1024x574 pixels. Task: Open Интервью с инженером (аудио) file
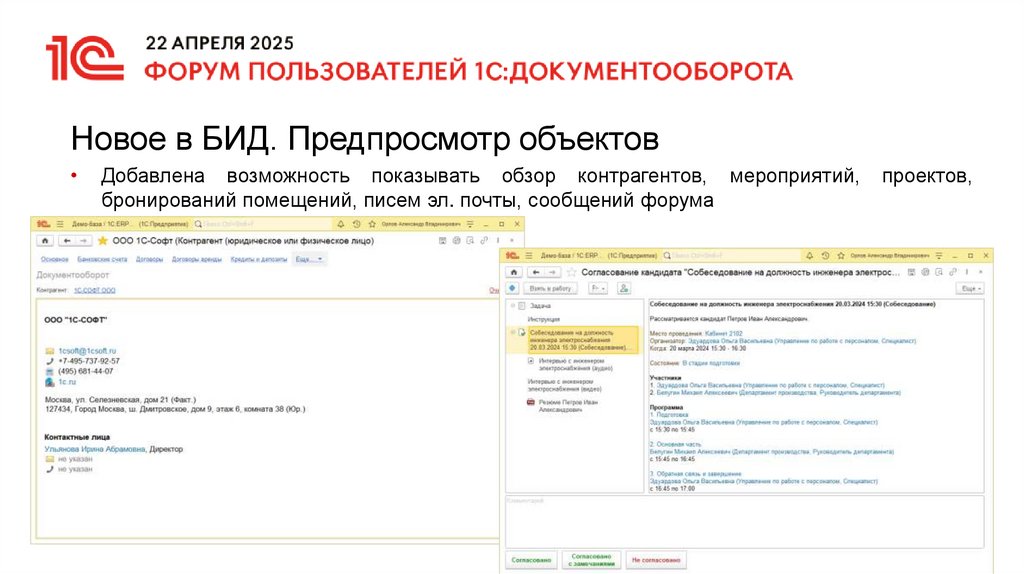pyautogui.click(x=575, y=364)
